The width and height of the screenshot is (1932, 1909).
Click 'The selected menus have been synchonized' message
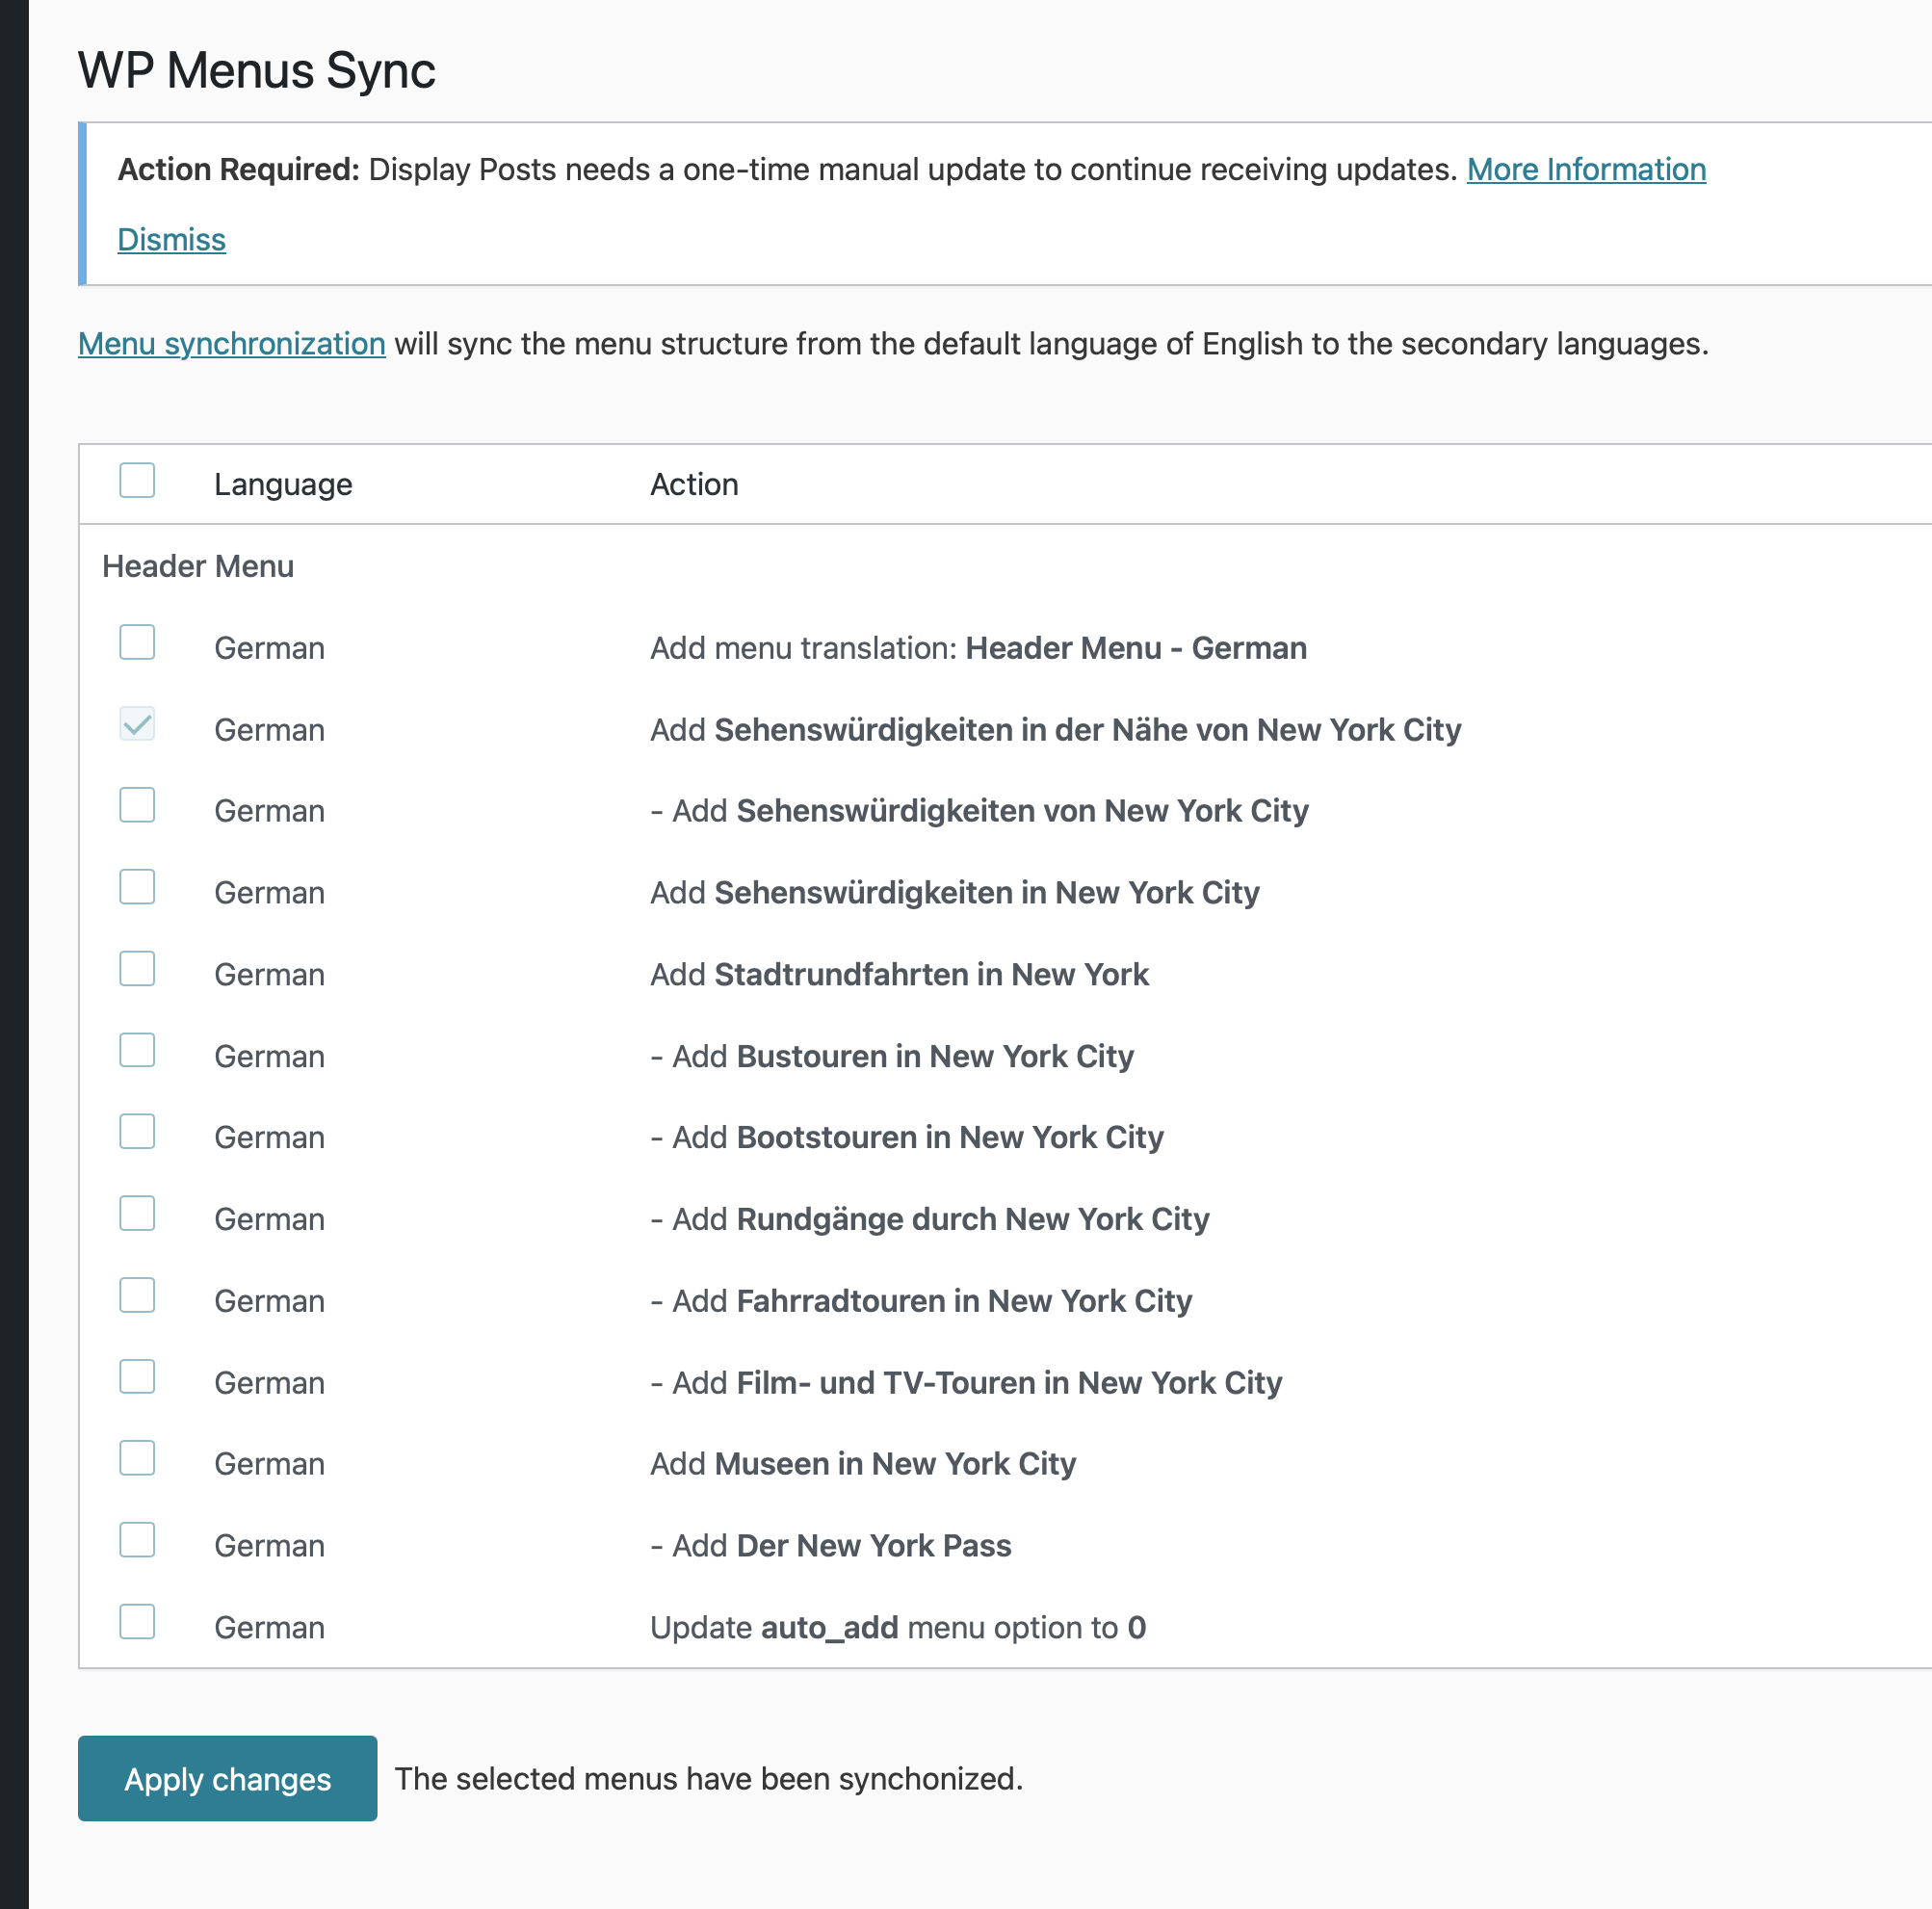pyautogui.click(x=709, y=1779)
